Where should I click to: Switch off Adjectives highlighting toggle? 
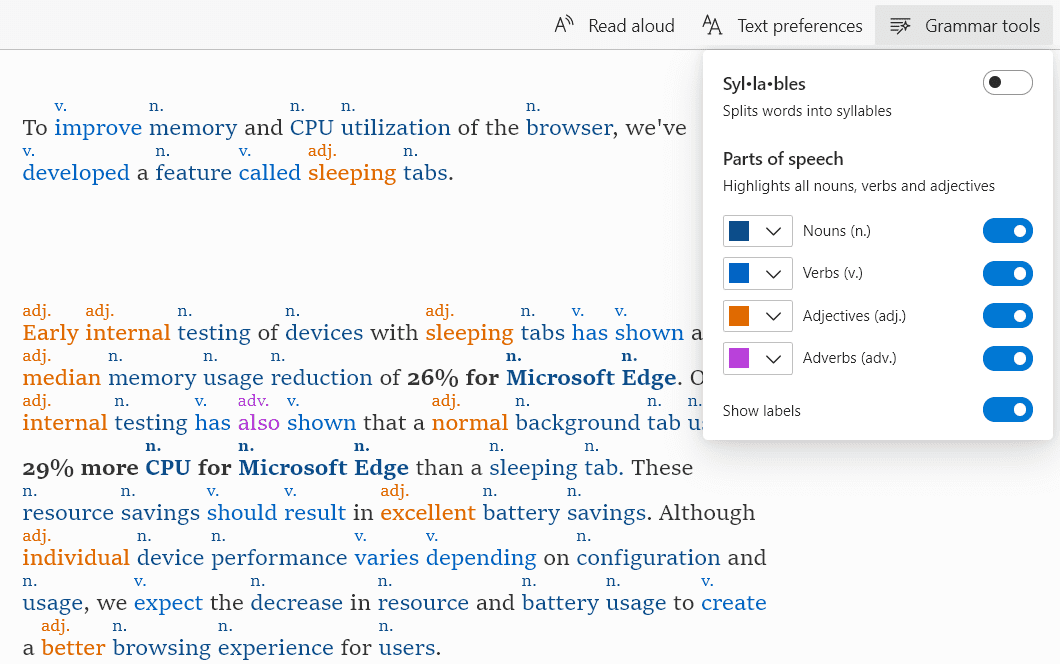(1007, 316)
